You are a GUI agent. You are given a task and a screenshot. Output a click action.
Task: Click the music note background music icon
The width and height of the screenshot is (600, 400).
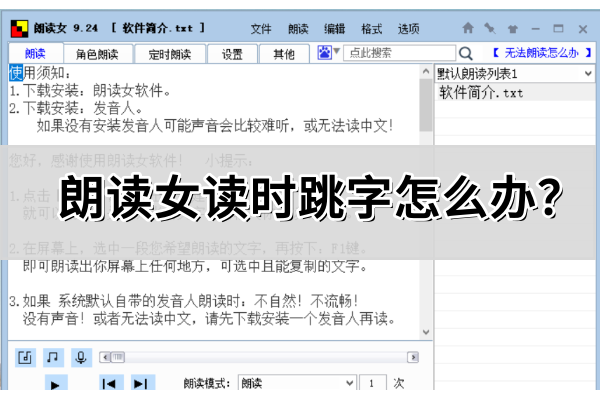pyautogui.click(x=53, y=358)
